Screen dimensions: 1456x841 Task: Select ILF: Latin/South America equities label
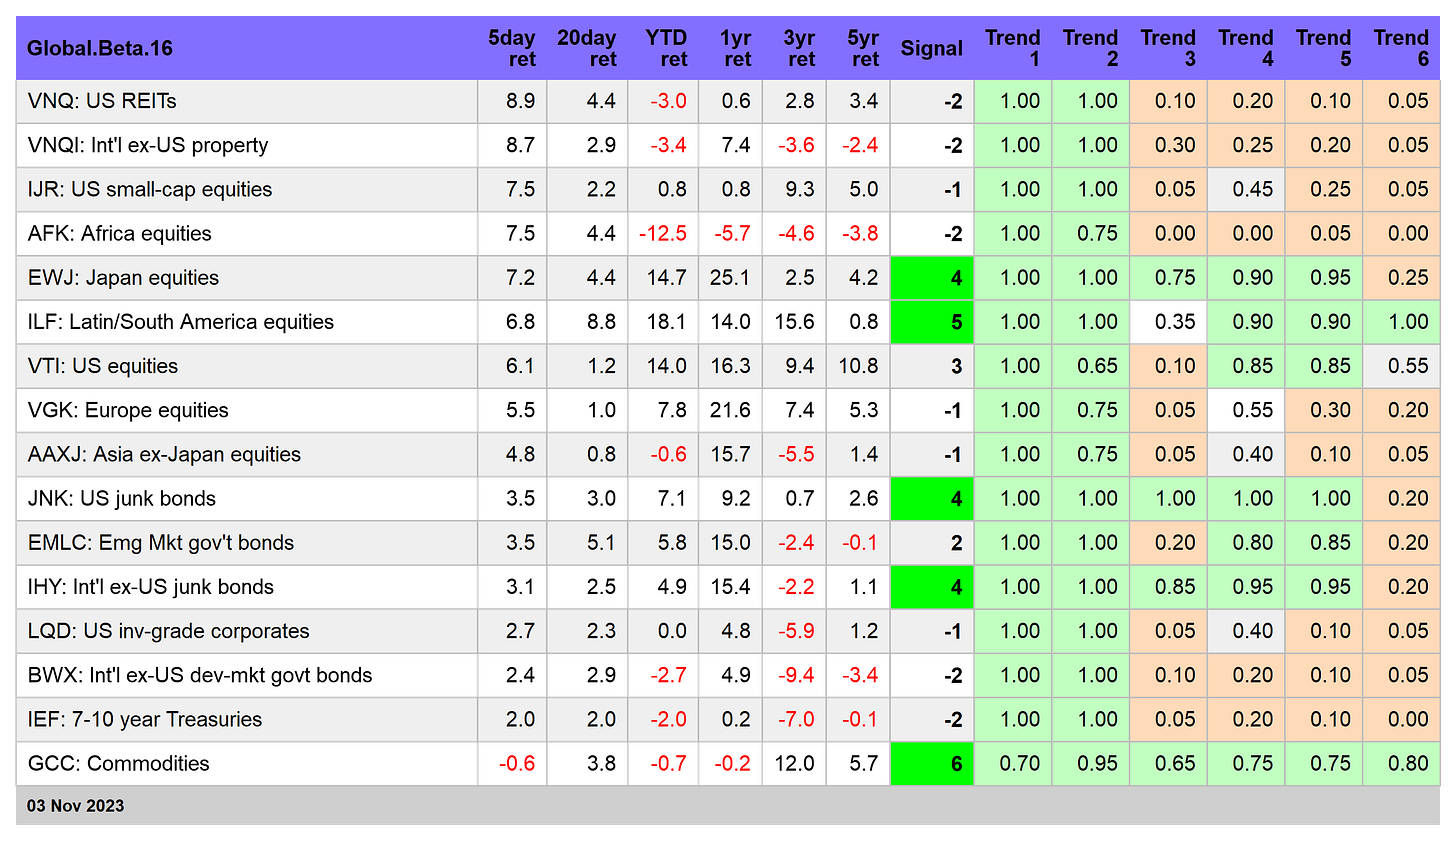click(x=181, y=322)
